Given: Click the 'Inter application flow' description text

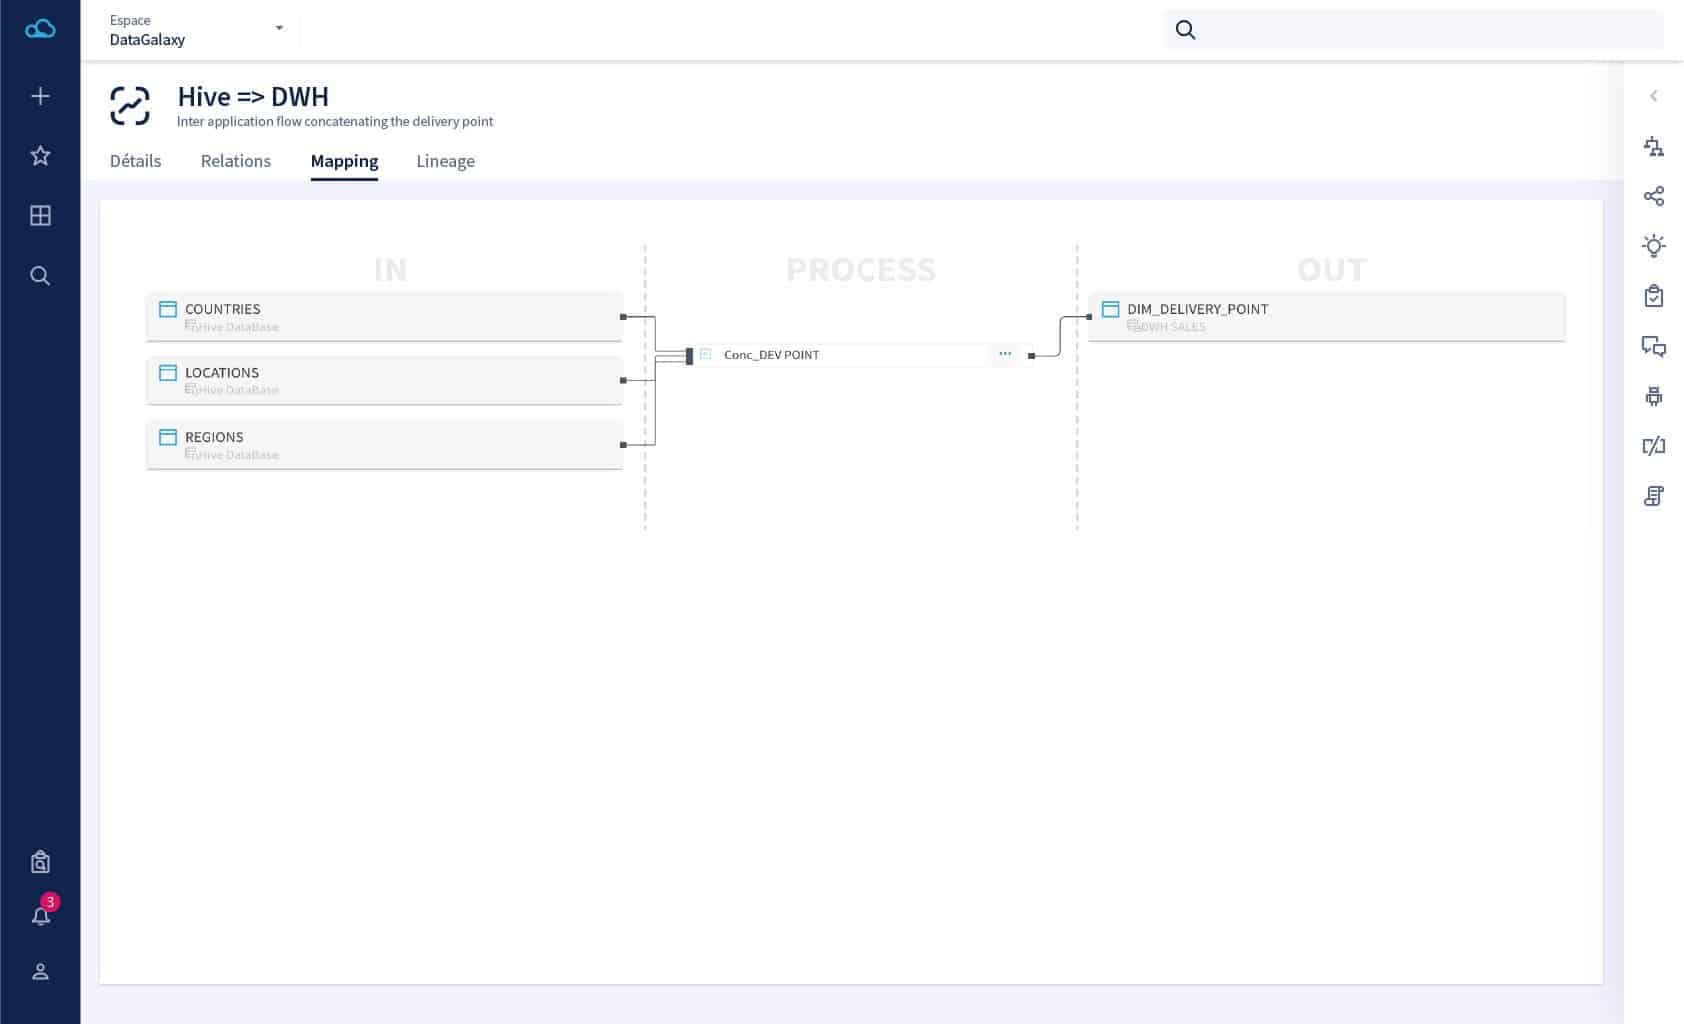Looking at the screenshot, I should 335,122.
